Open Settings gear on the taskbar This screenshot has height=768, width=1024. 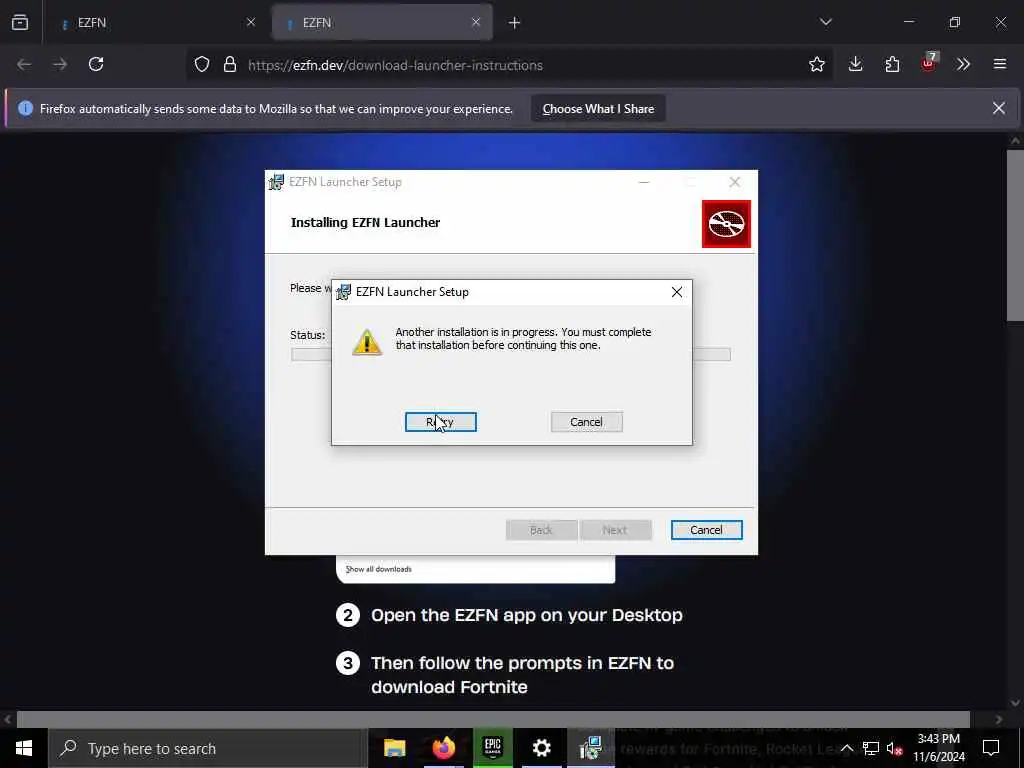(541, 748)
